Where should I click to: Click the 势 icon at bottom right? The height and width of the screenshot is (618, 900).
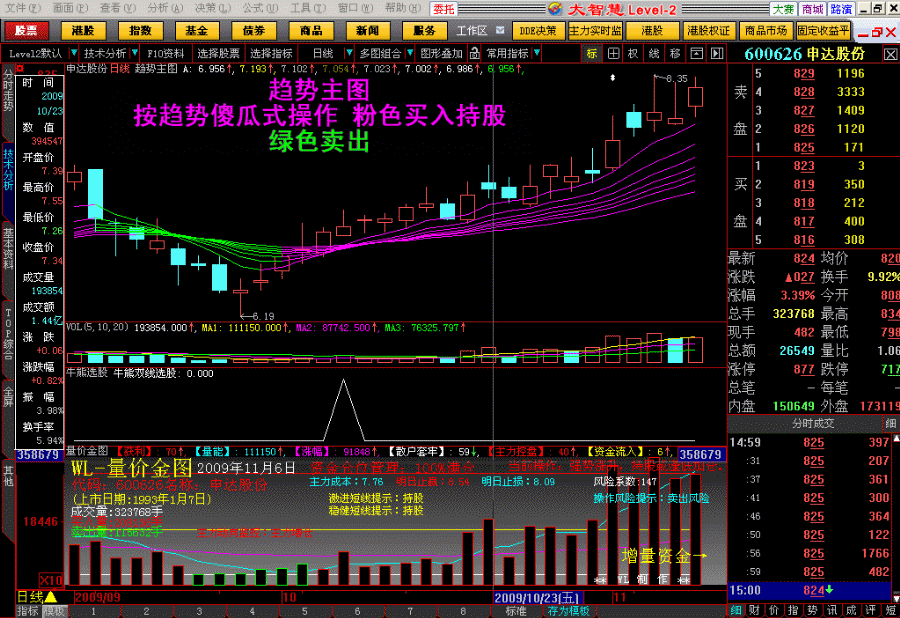coord(813,611)
